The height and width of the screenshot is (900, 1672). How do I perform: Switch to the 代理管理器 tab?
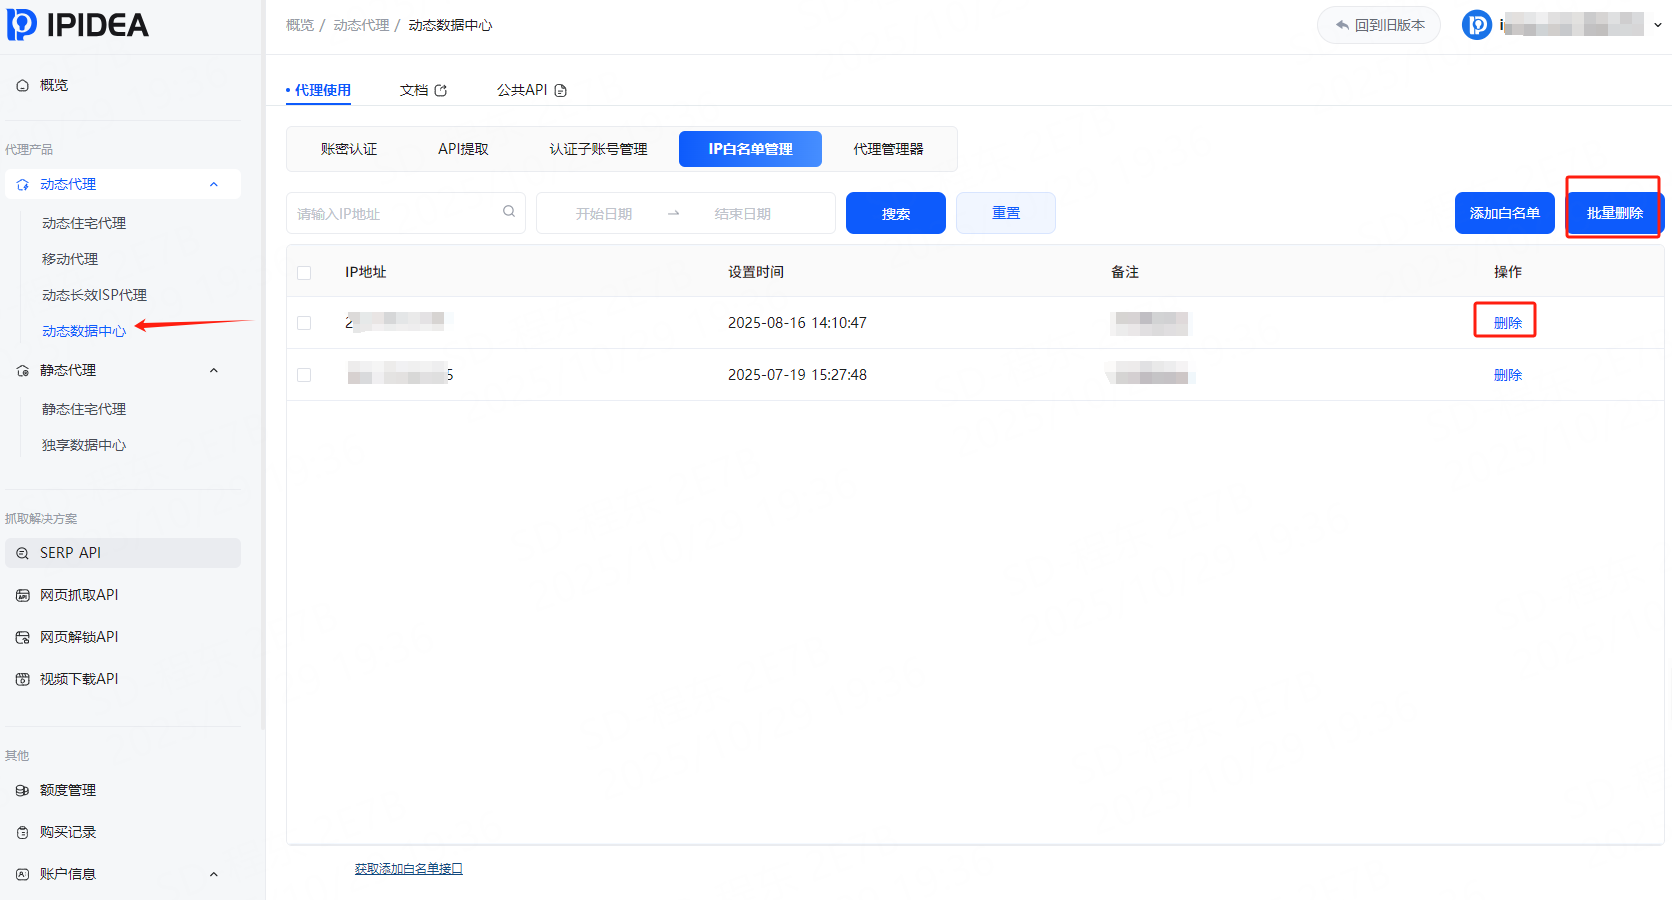tap(888, 149)
